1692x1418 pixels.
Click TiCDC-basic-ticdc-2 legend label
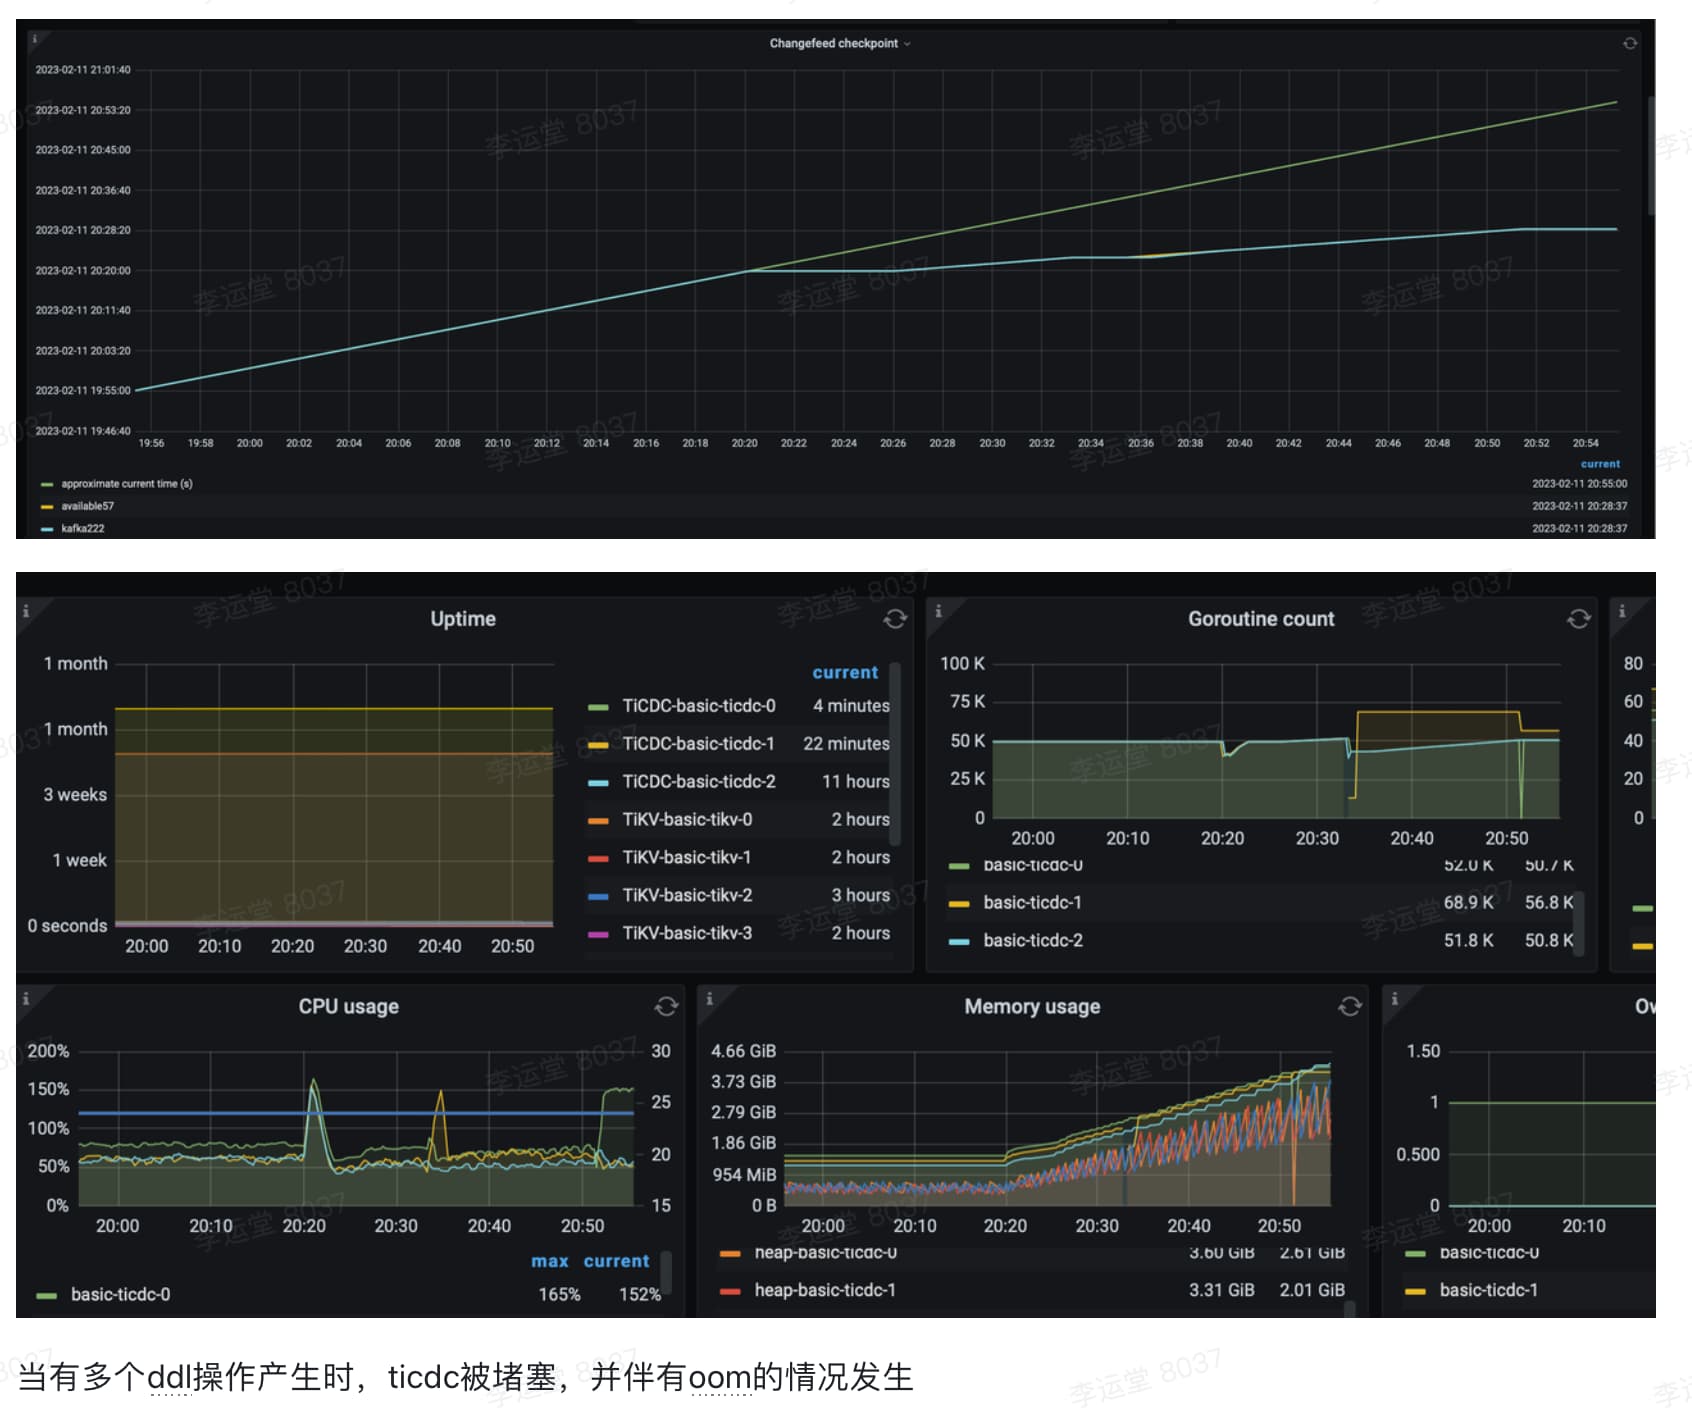click(x=698, y=781)
